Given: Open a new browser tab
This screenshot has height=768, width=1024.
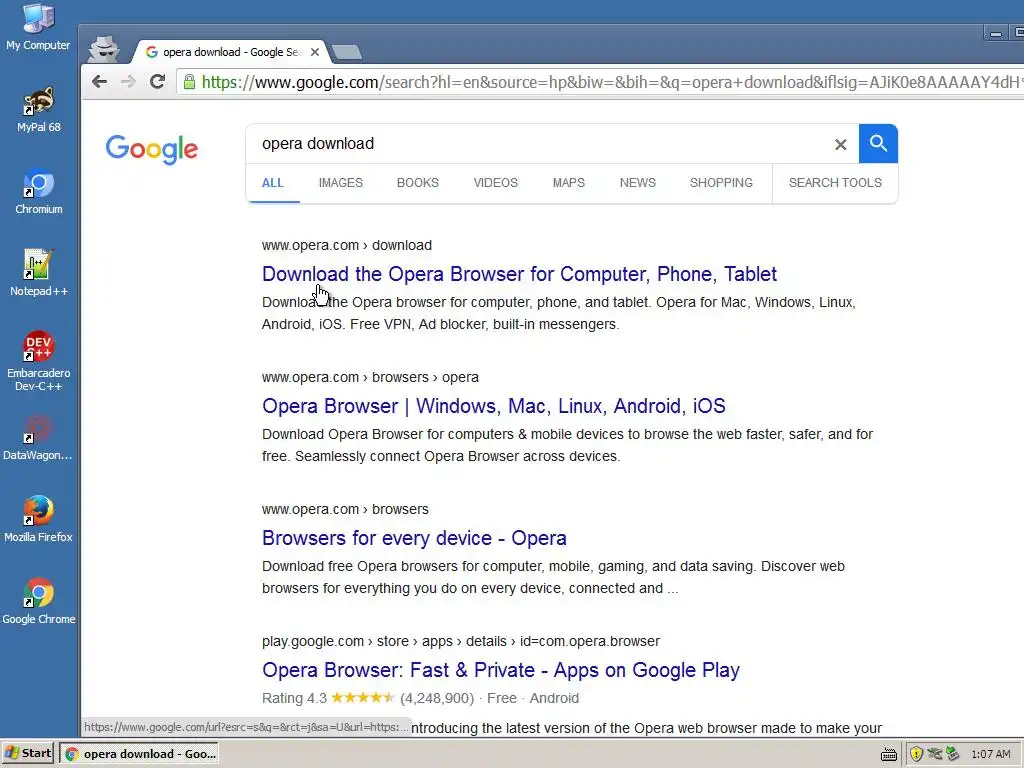Looking at the screenshot, I should pyautogui.click(x=347, y=52).
